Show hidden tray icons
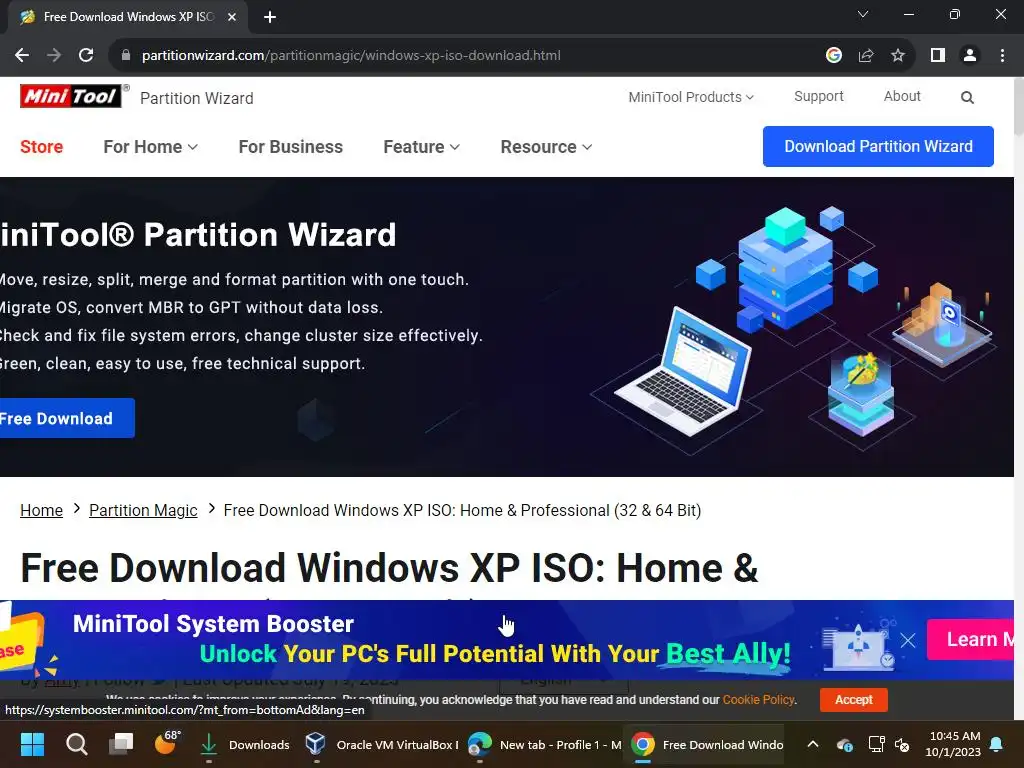 click(812, 744)
